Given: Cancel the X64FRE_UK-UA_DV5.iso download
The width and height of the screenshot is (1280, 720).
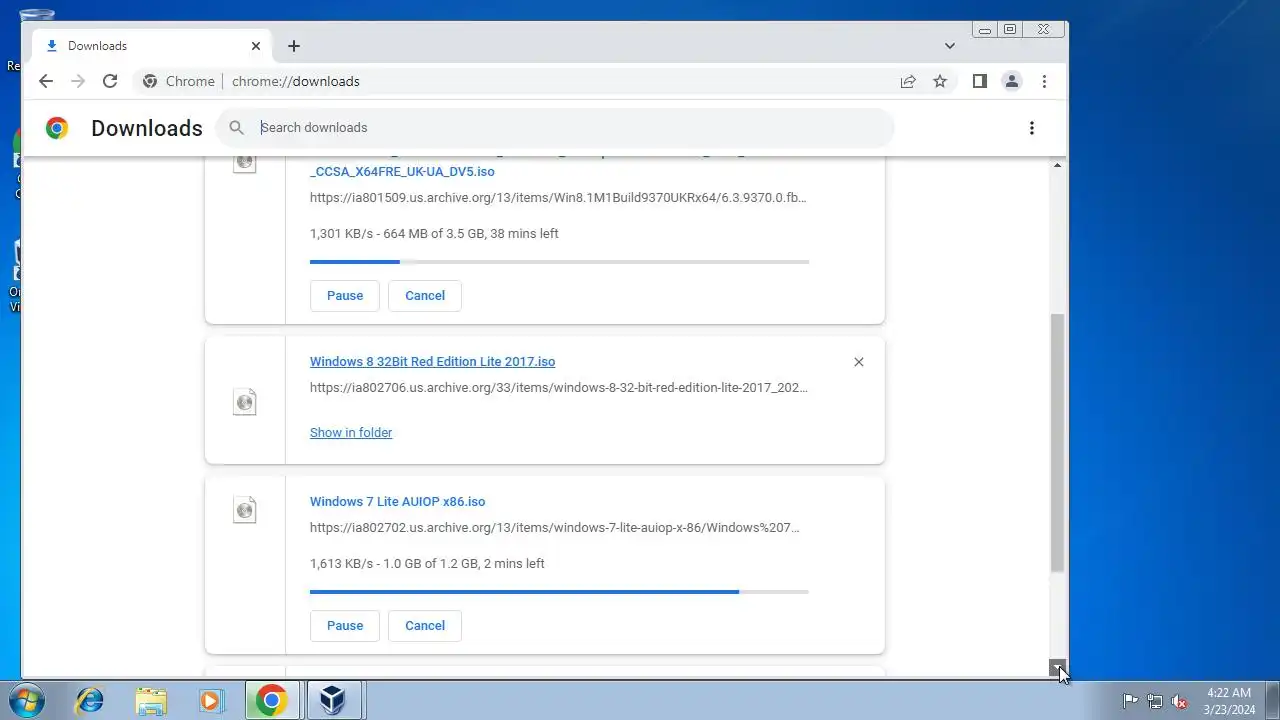Looking at the screenshot, I should (x=425, y=295).
